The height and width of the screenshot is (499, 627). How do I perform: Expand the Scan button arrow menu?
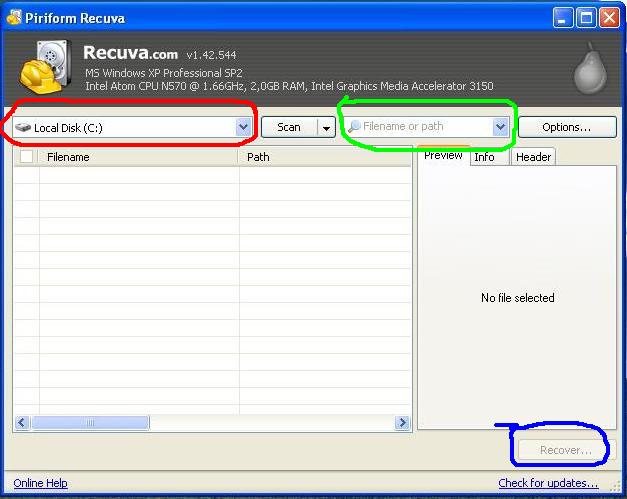[x=326, y=128]
